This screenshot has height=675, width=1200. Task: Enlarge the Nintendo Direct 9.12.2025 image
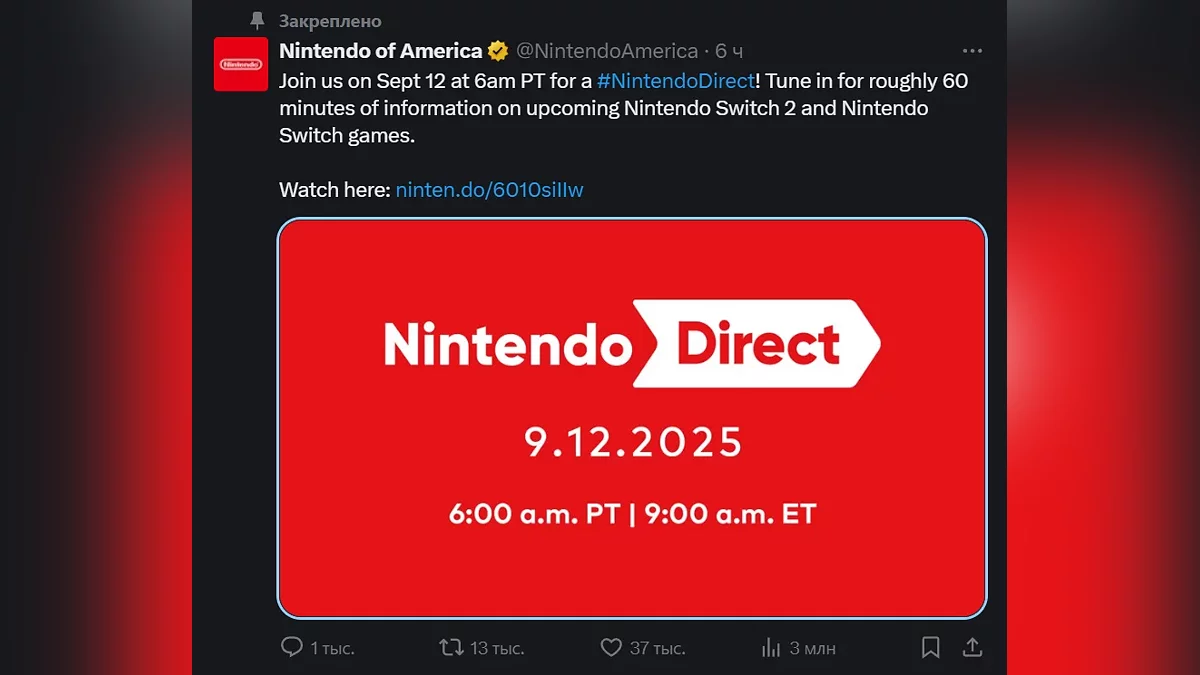coord(632,417)
